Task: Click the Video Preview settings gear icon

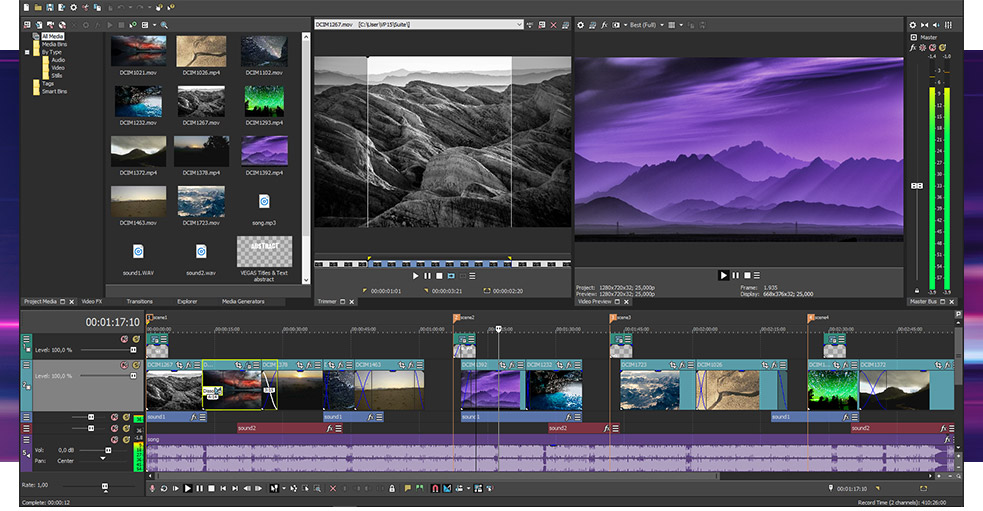Action: 580,24
